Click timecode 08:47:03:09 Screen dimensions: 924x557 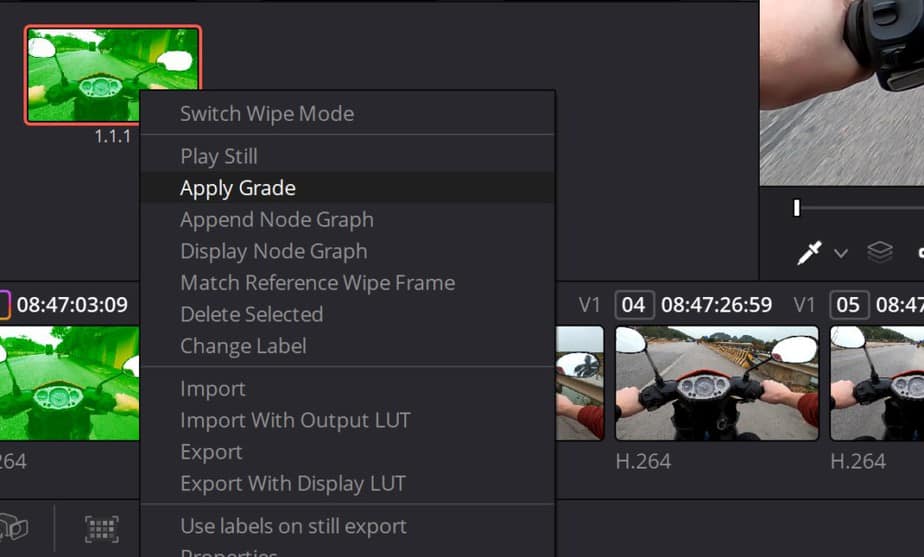pyautogui.click(x=72, y=305)
